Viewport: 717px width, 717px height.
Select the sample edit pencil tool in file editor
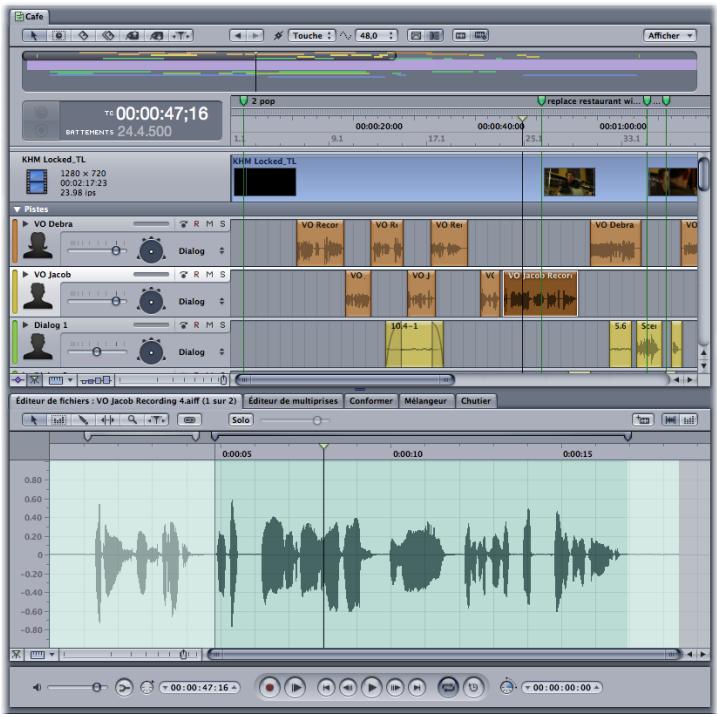83,420
